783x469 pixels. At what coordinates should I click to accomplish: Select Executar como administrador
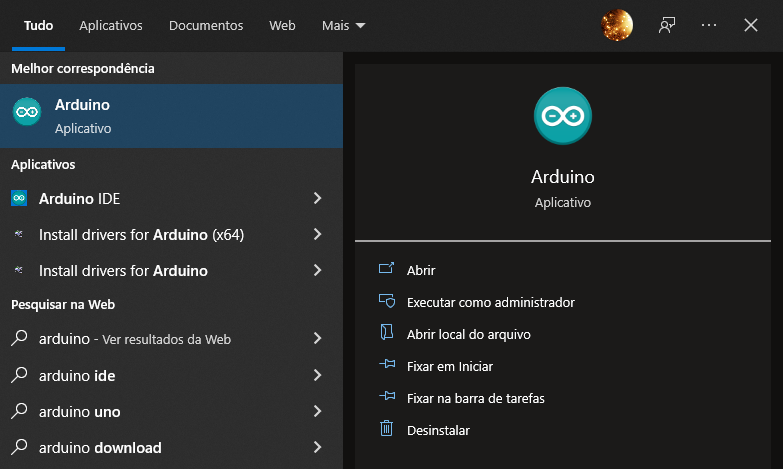click(491, 302)
